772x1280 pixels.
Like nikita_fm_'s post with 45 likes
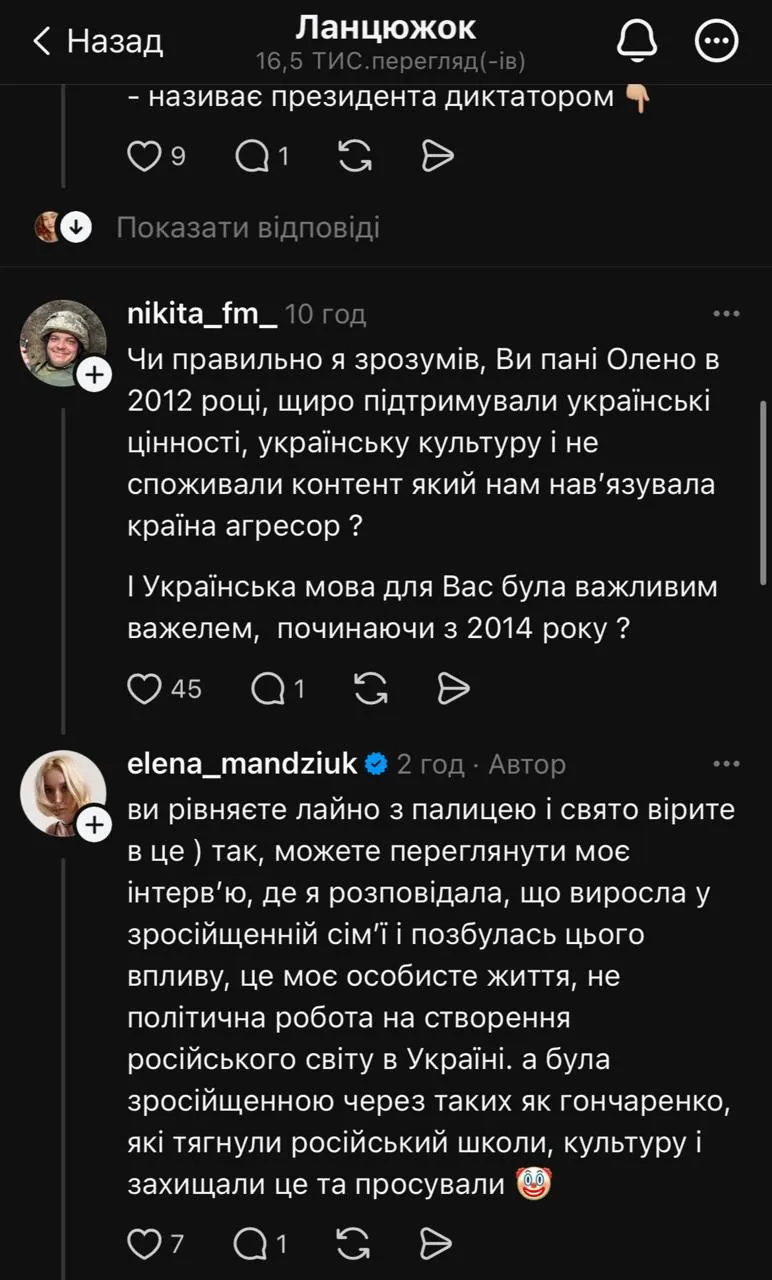pos(147,688)
